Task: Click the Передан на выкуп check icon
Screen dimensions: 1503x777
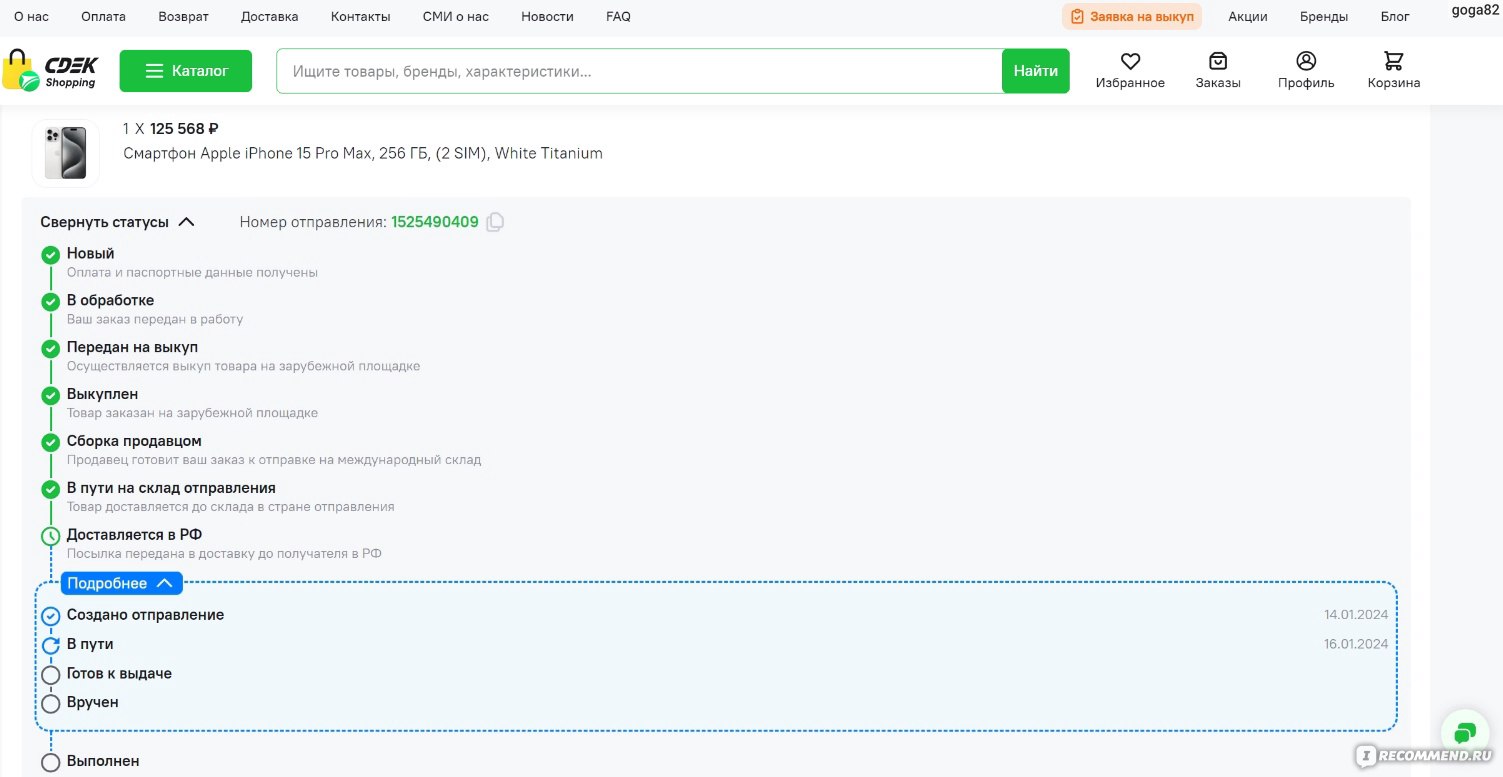Action: point(51,349)
